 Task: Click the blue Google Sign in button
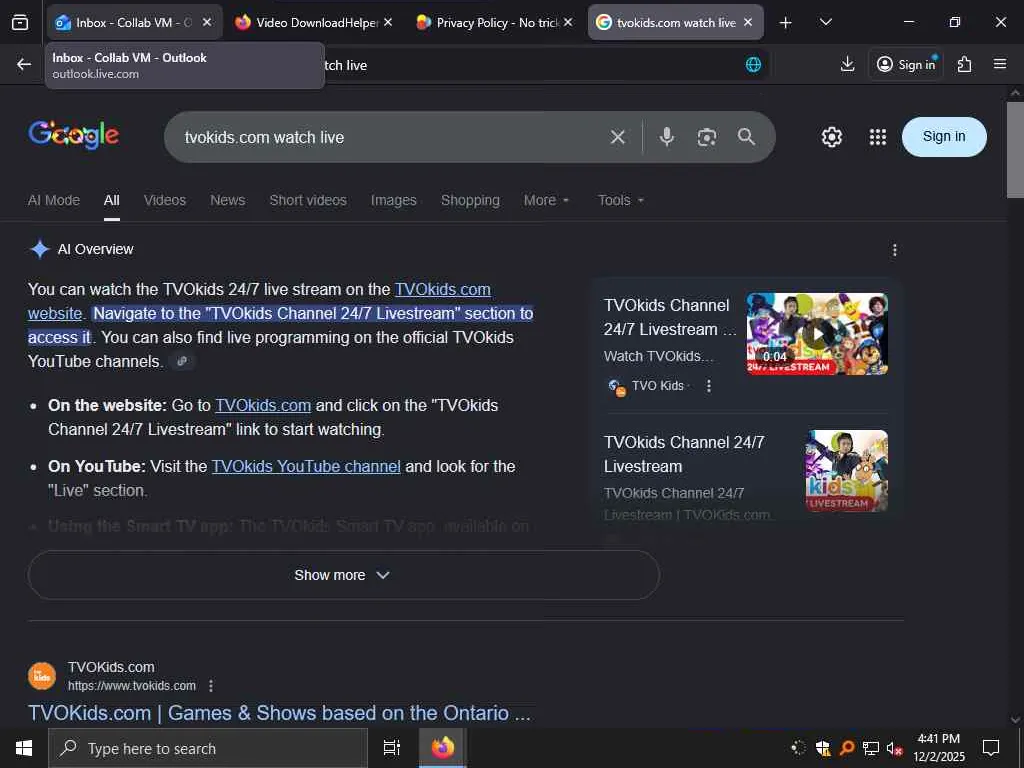[x=944, y=136]
